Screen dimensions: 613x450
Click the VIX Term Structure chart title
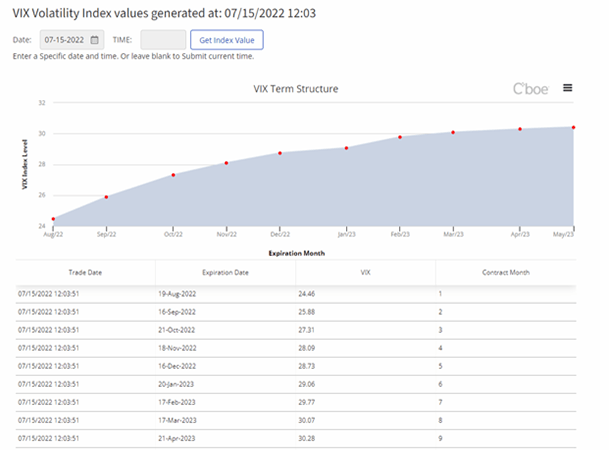pyautogui.click(x=296, y=89)
